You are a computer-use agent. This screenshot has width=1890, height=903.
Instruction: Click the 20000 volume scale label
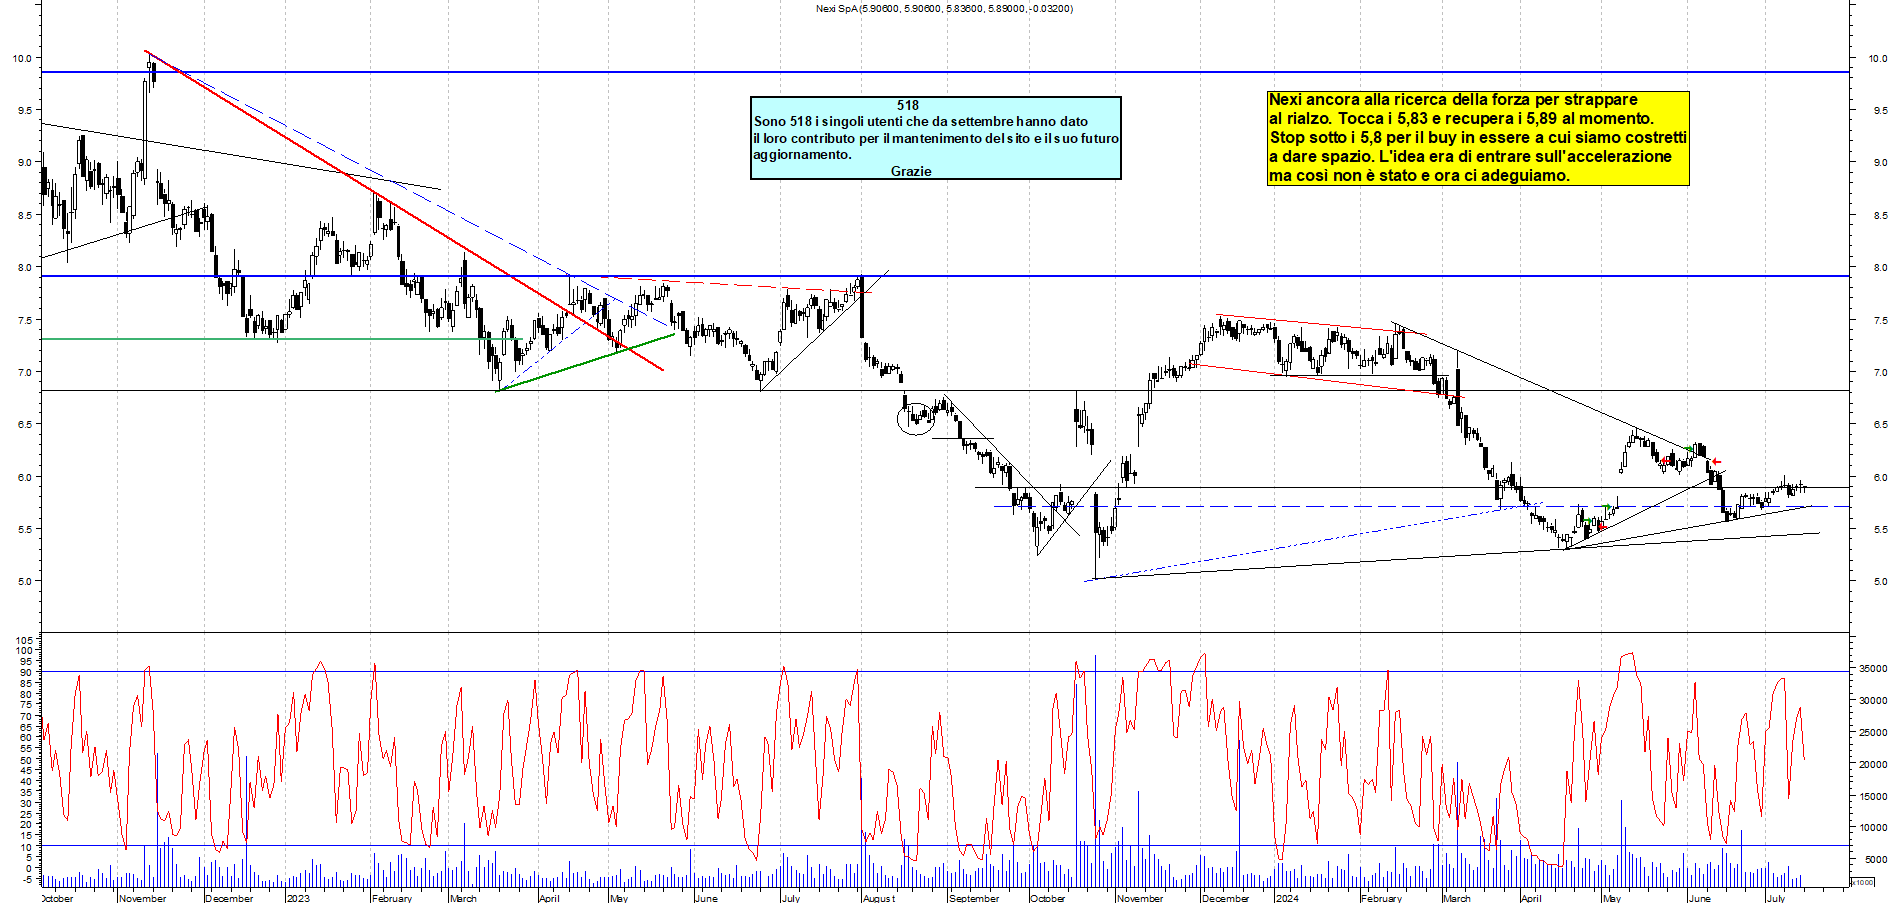point(1873,764)
